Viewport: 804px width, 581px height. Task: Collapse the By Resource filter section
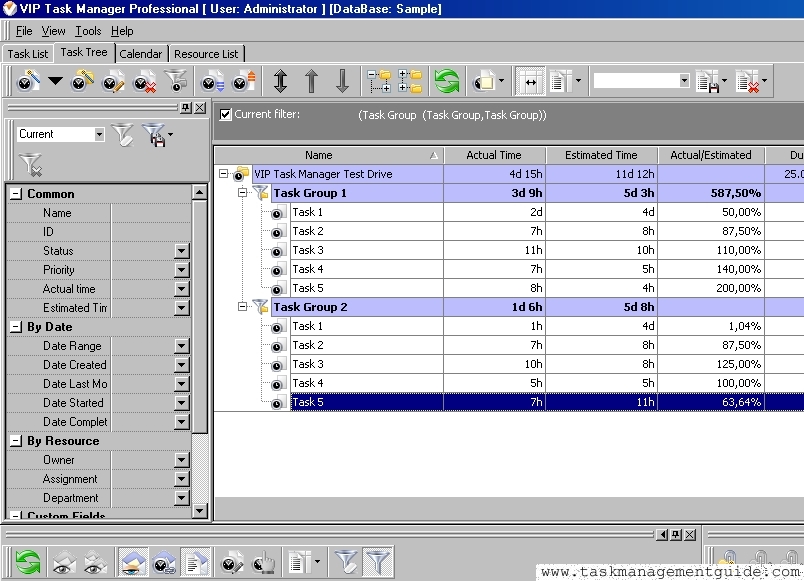pyautogui.click(x=16, y=440)
